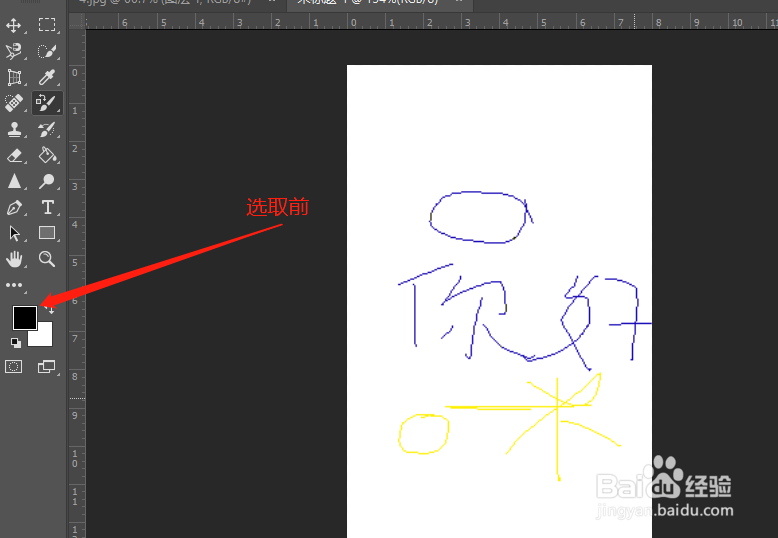Click the white document canvas
This screenshot has width=778, height=538.
[499, 301]
